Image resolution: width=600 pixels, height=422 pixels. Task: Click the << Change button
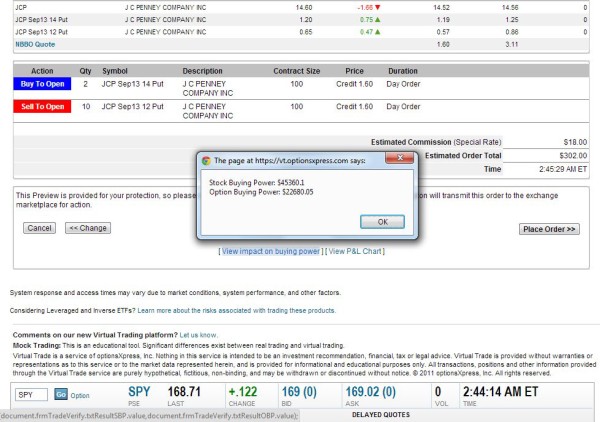[88, 228]
